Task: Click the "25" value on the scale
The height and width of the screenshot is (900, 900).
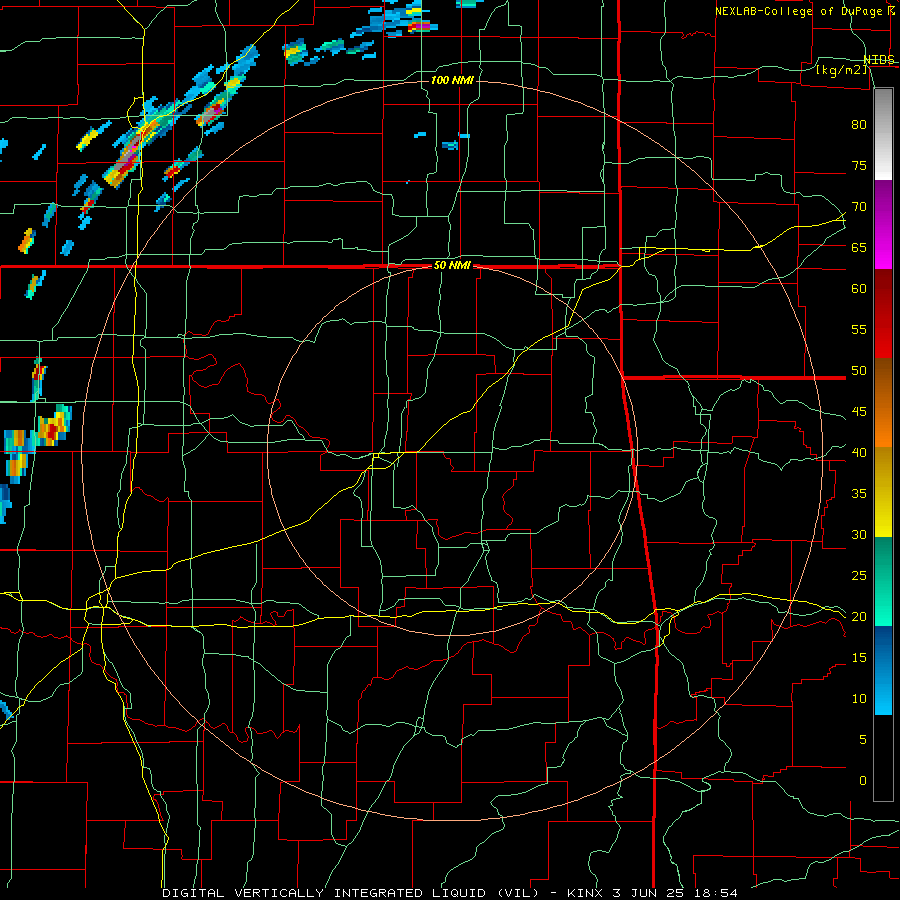Action: tap(859, 576)
